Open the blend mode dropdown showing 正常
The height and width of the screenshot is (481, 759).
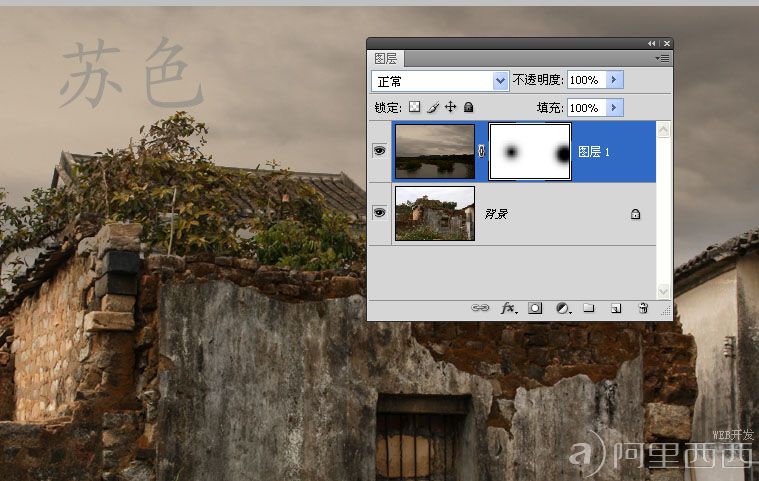point(440,81)
